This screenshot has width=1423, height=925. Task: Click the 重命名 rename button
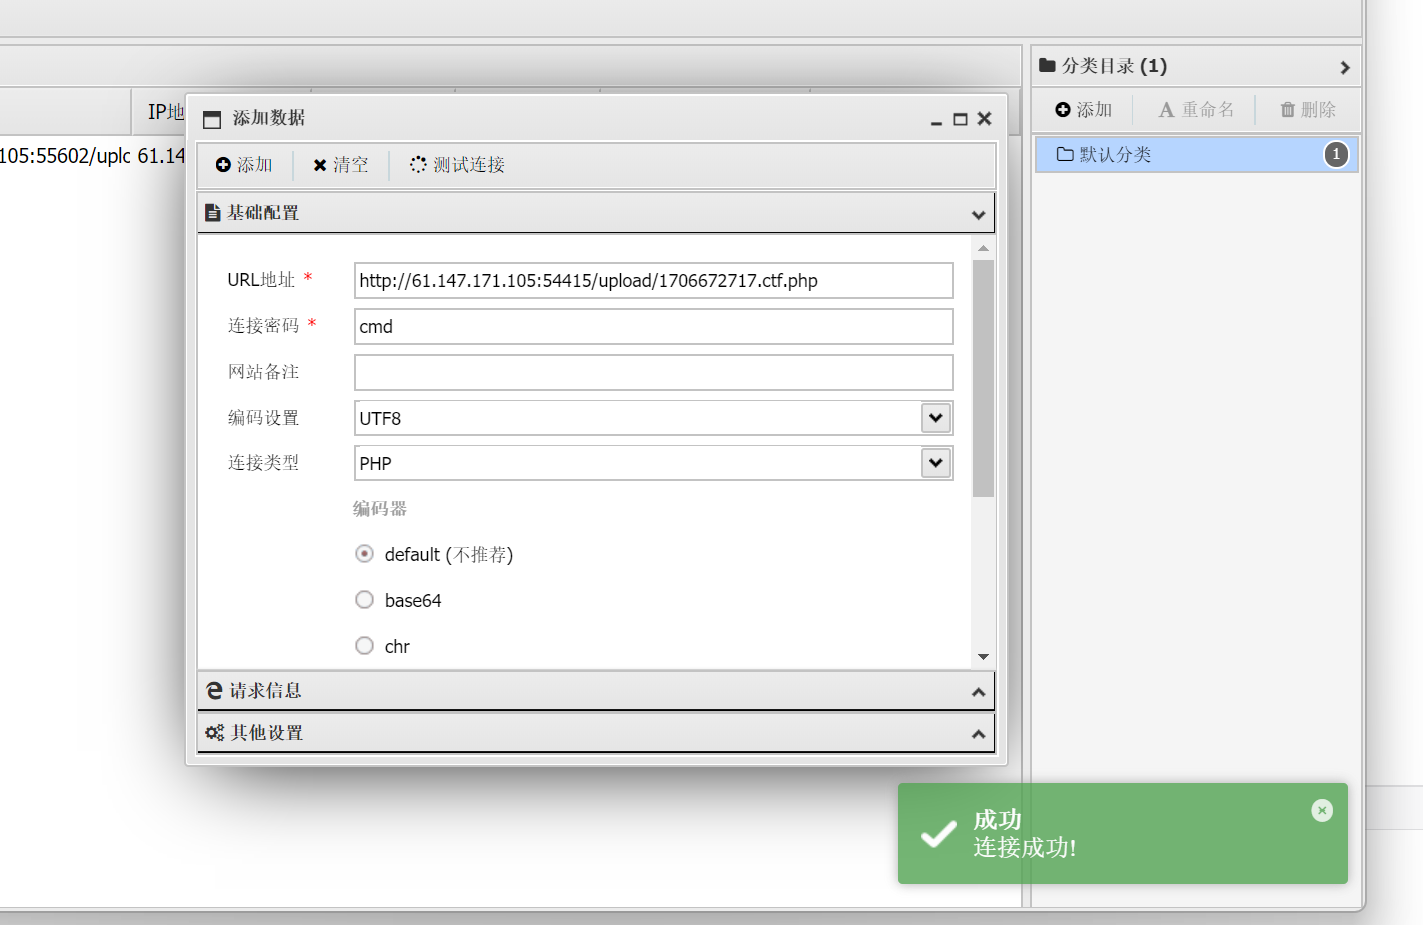1196,110
